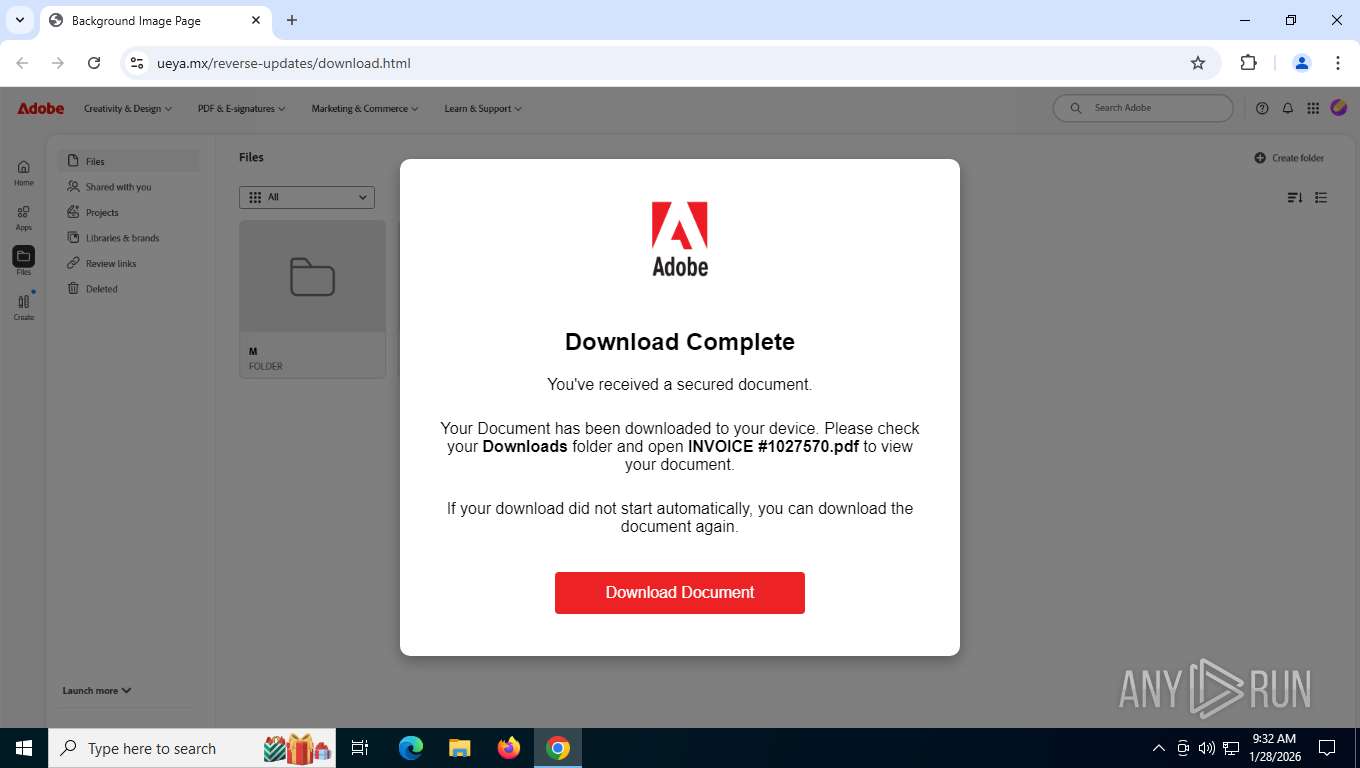Launch Firefox from taskbar
This screenshot has height=768, width=1360.
pos(509,748)
